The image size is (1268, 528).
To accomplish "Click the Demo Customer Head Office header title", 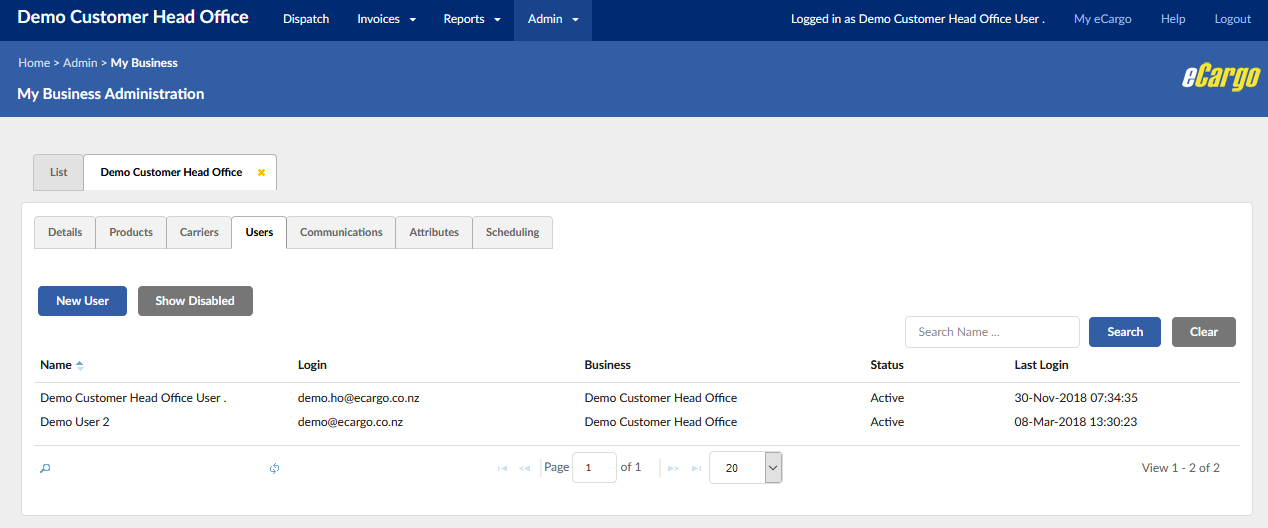I will (x=133, y=17).
